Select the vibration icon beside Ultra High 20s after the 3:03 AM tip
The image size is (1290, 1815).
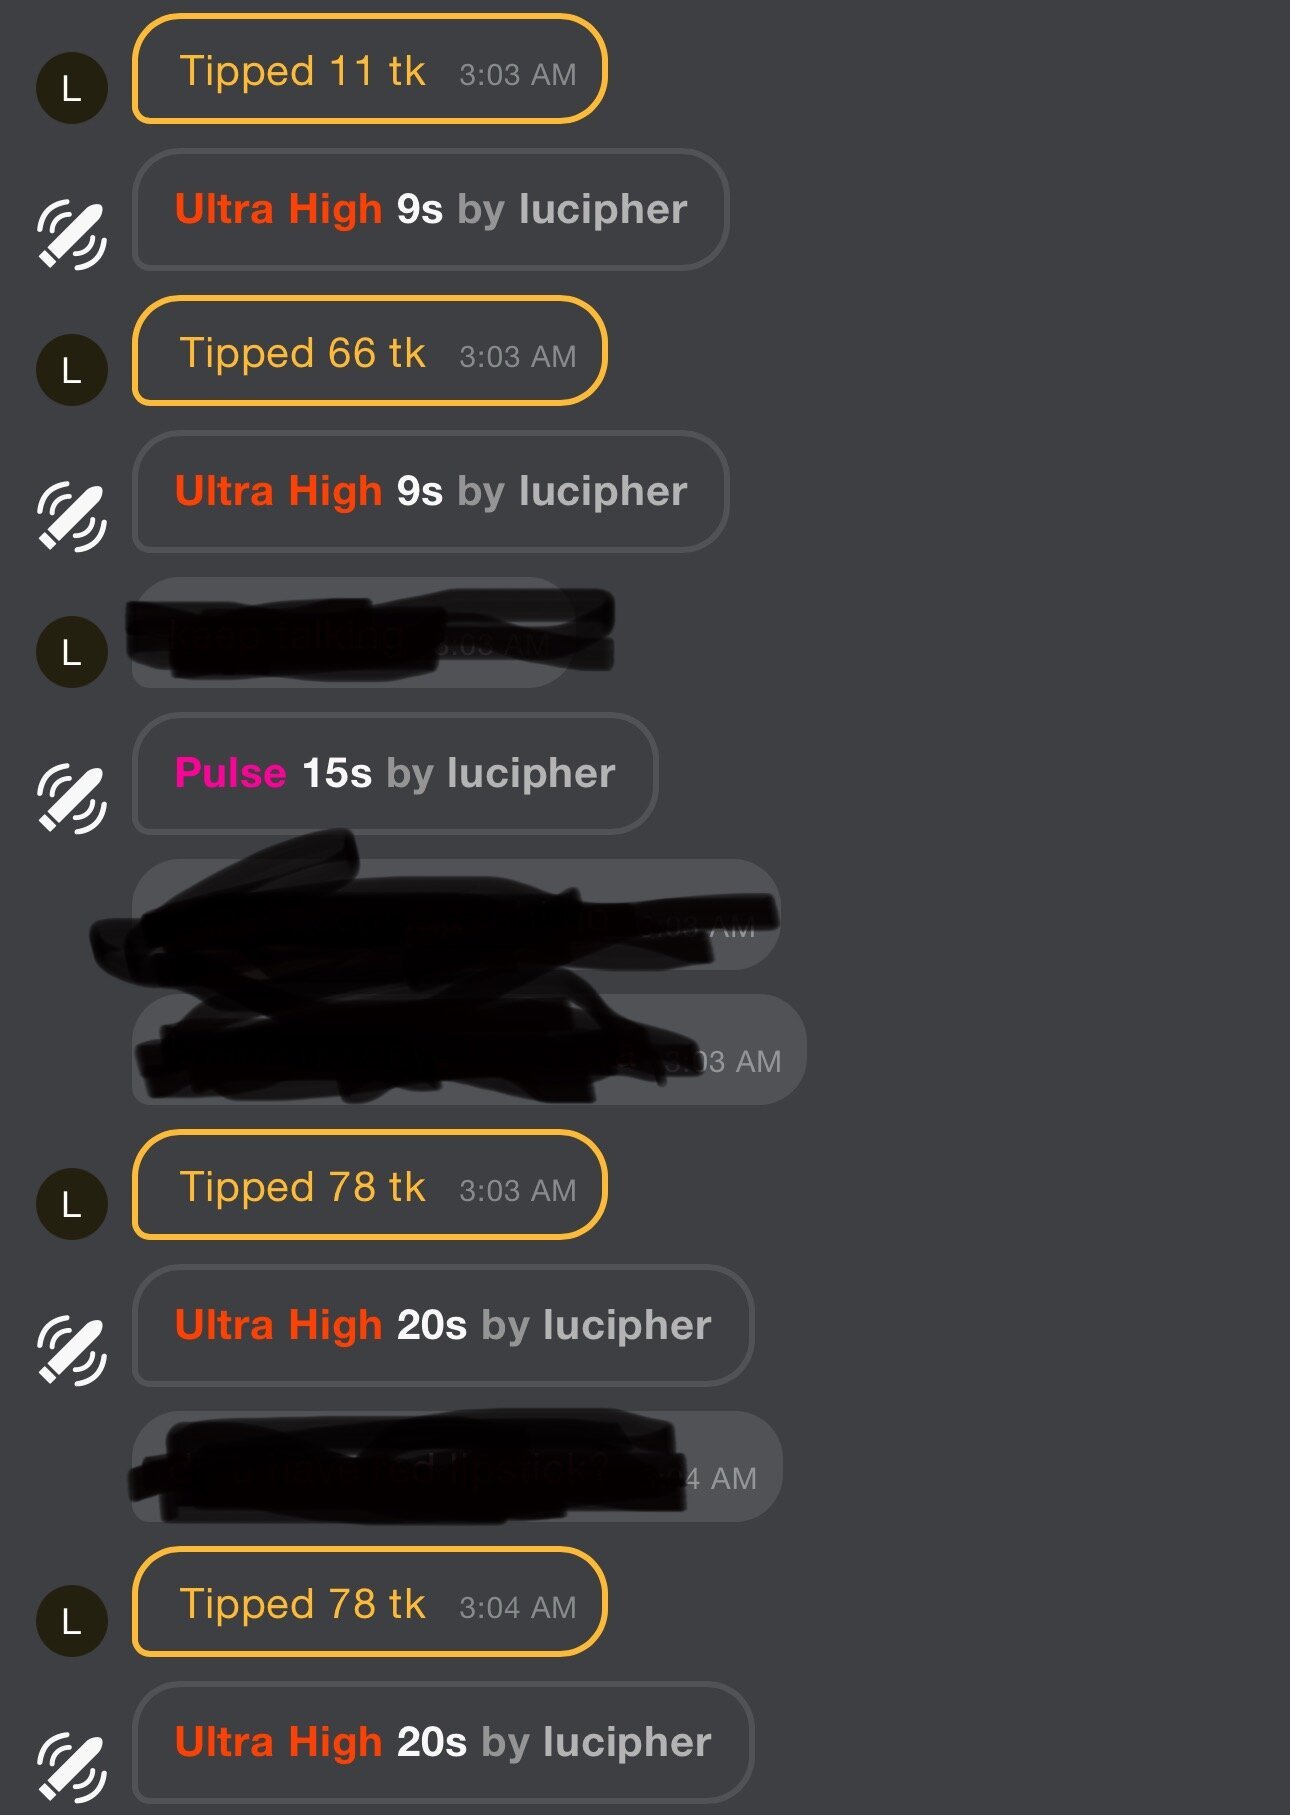tap(72, 1350)
